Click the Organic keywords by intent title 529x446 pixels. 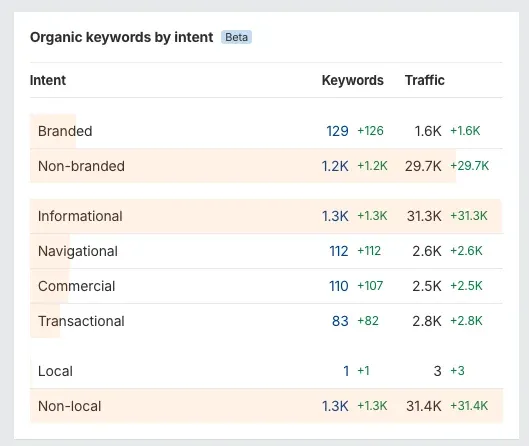pos(121,37)
